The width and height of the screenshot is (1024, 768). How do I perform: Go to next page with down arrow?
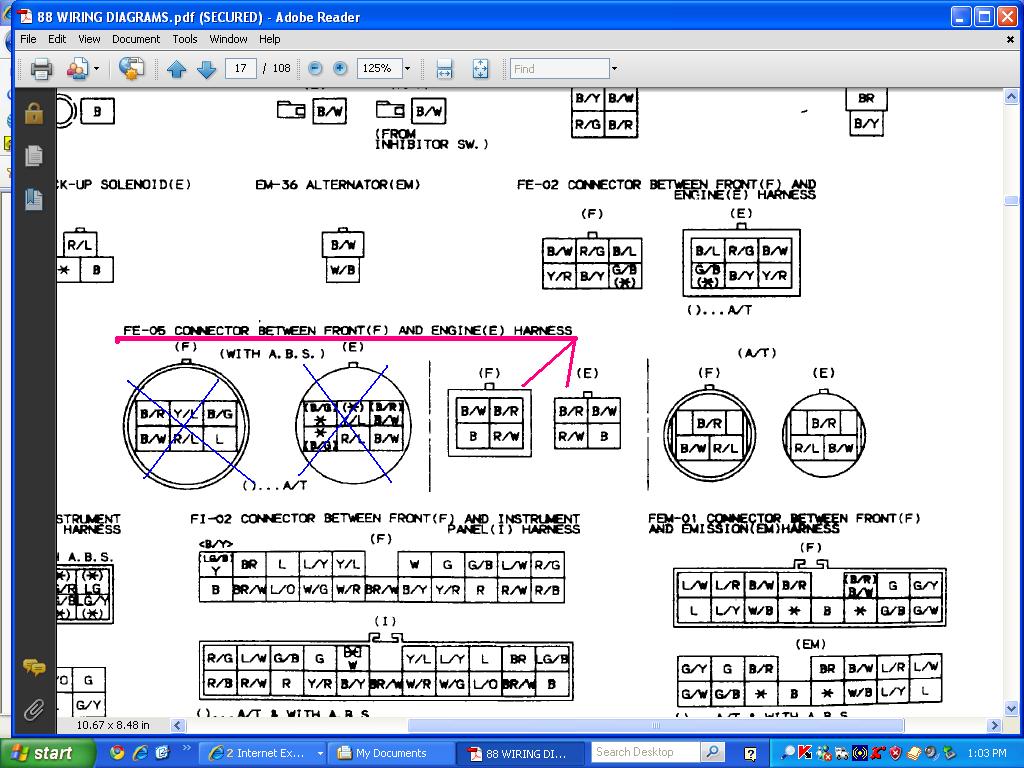pos(206,69)
